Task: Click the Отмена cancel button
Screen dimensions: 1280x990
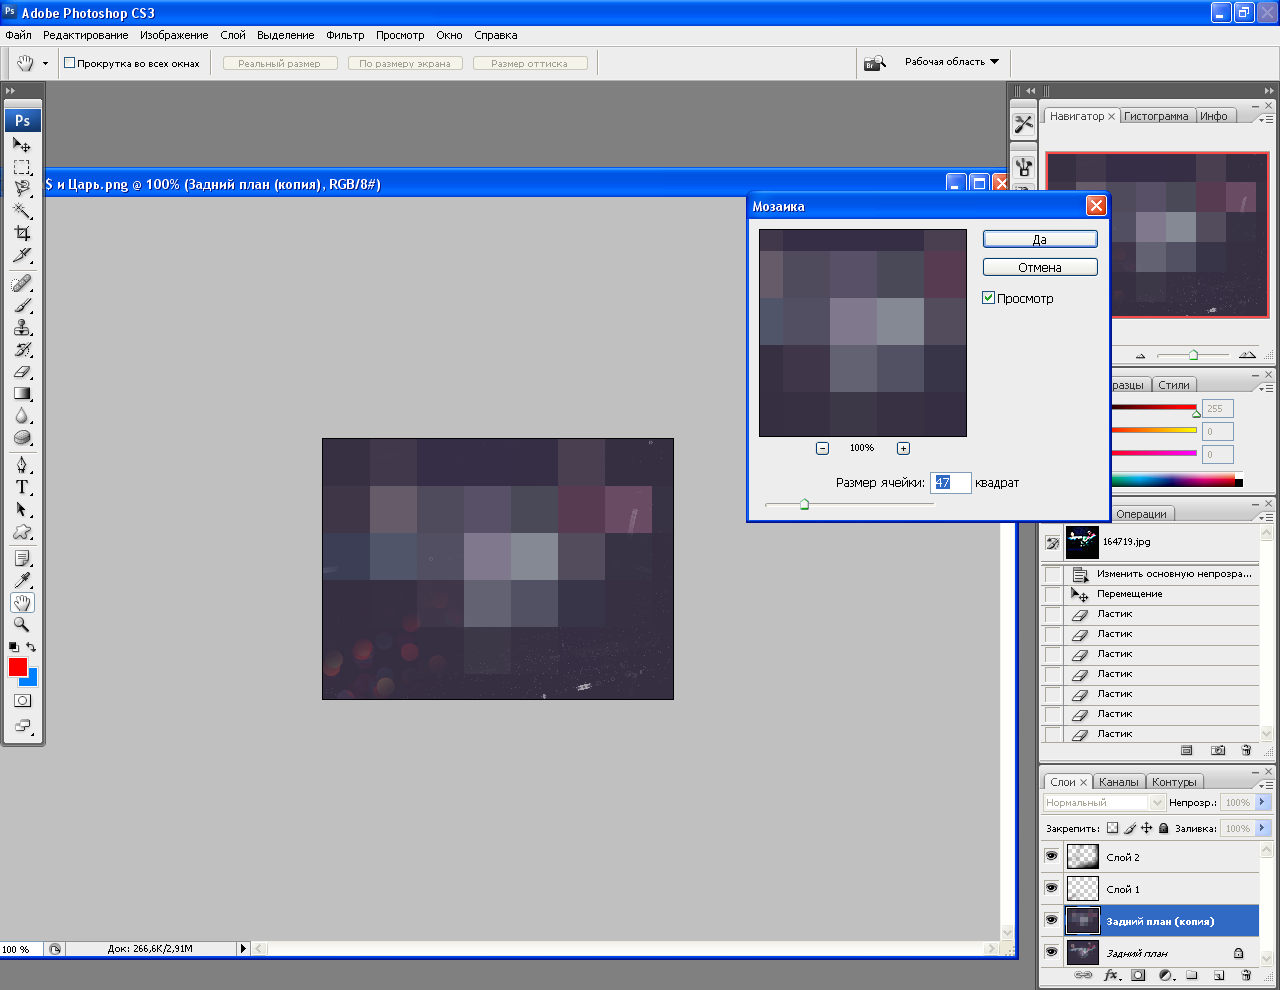Action: (x=1040, y=268)
